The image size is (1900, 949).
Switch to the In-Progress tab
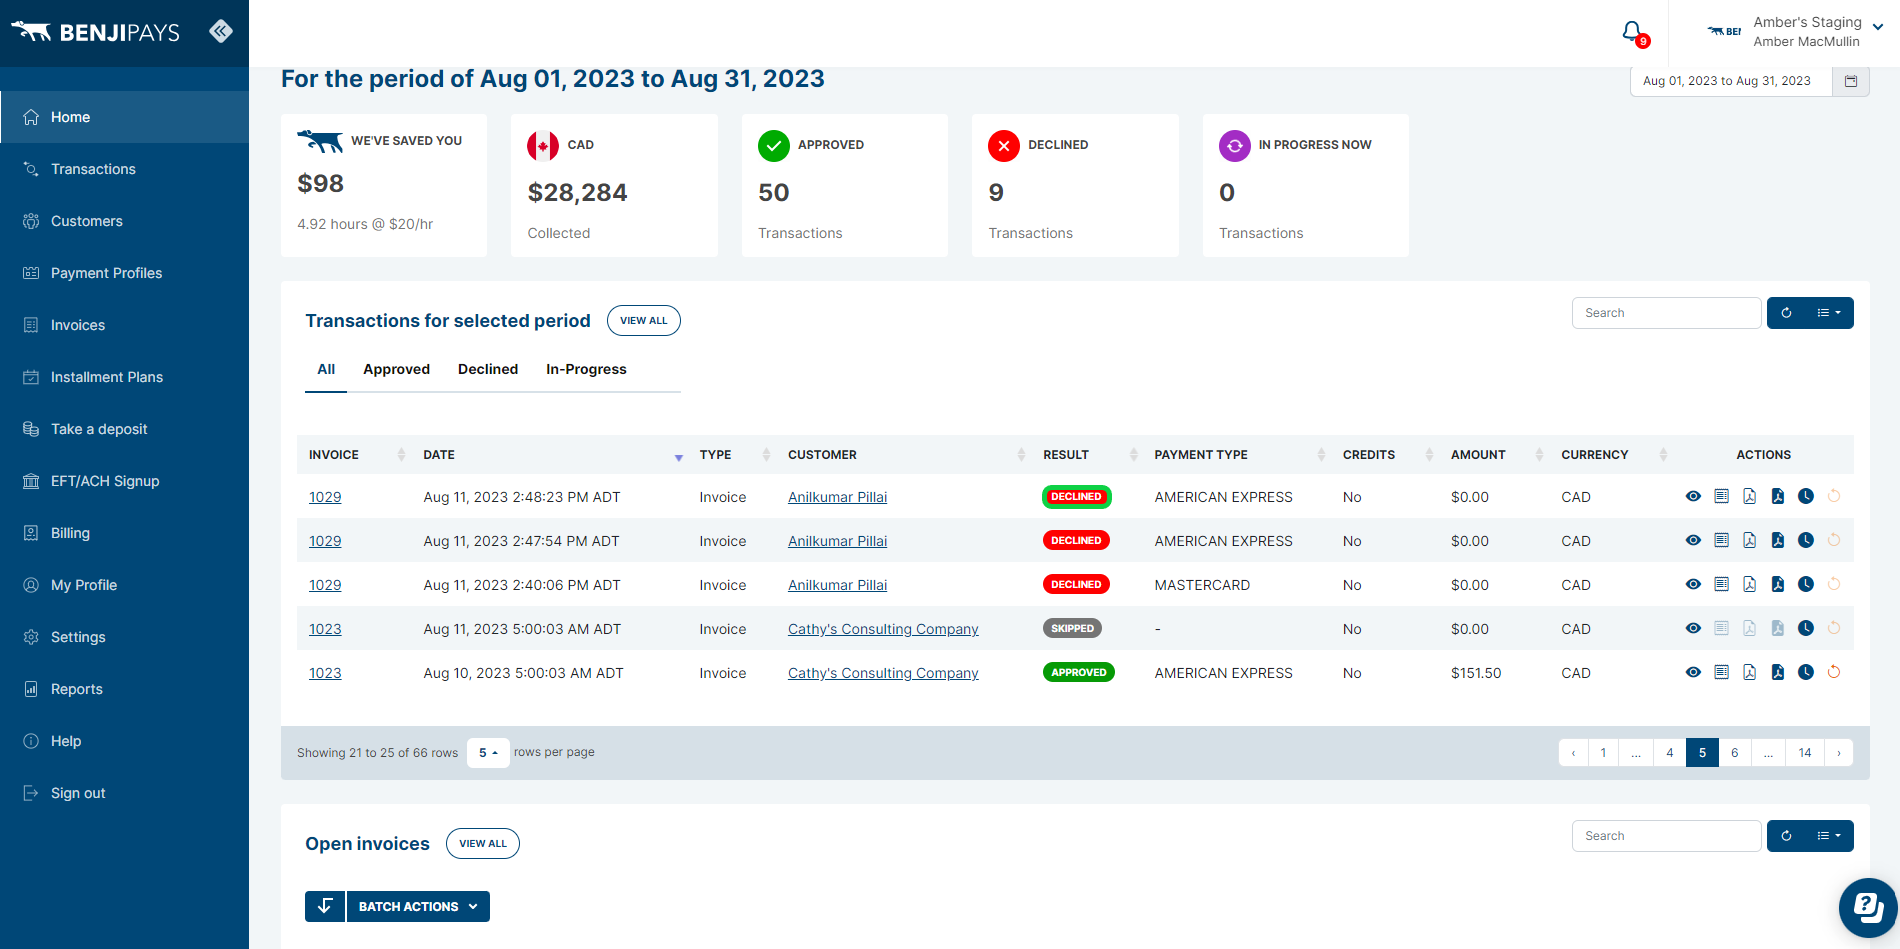586,369
